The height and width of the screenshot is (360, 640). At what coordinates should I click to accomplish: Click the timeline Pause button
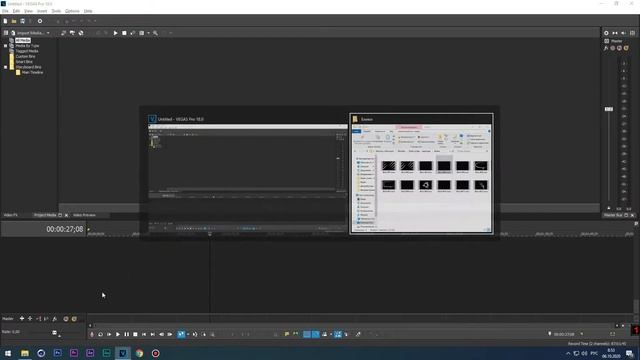tap(127, 334)
